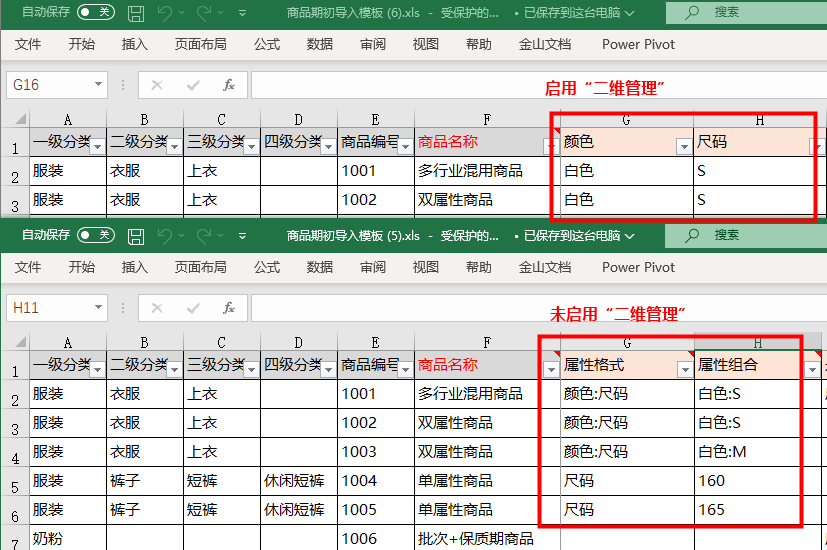
Task: Open 数据 tab in bottom window
Action: 320,267
